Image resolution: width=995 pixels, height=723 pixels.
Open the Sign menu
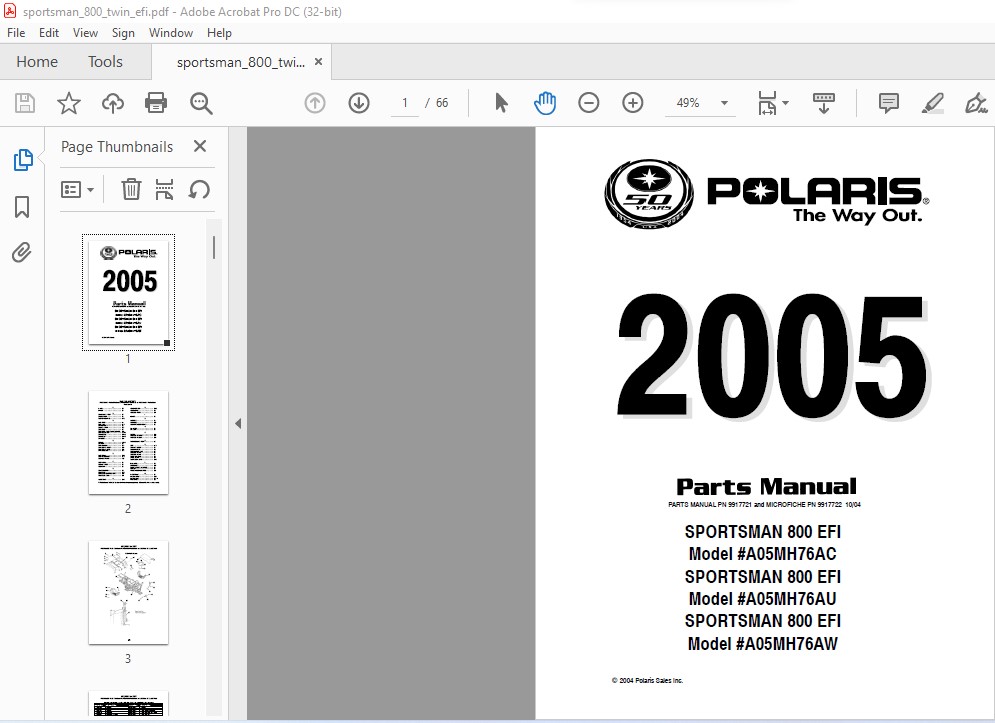[x=123, y=33]
